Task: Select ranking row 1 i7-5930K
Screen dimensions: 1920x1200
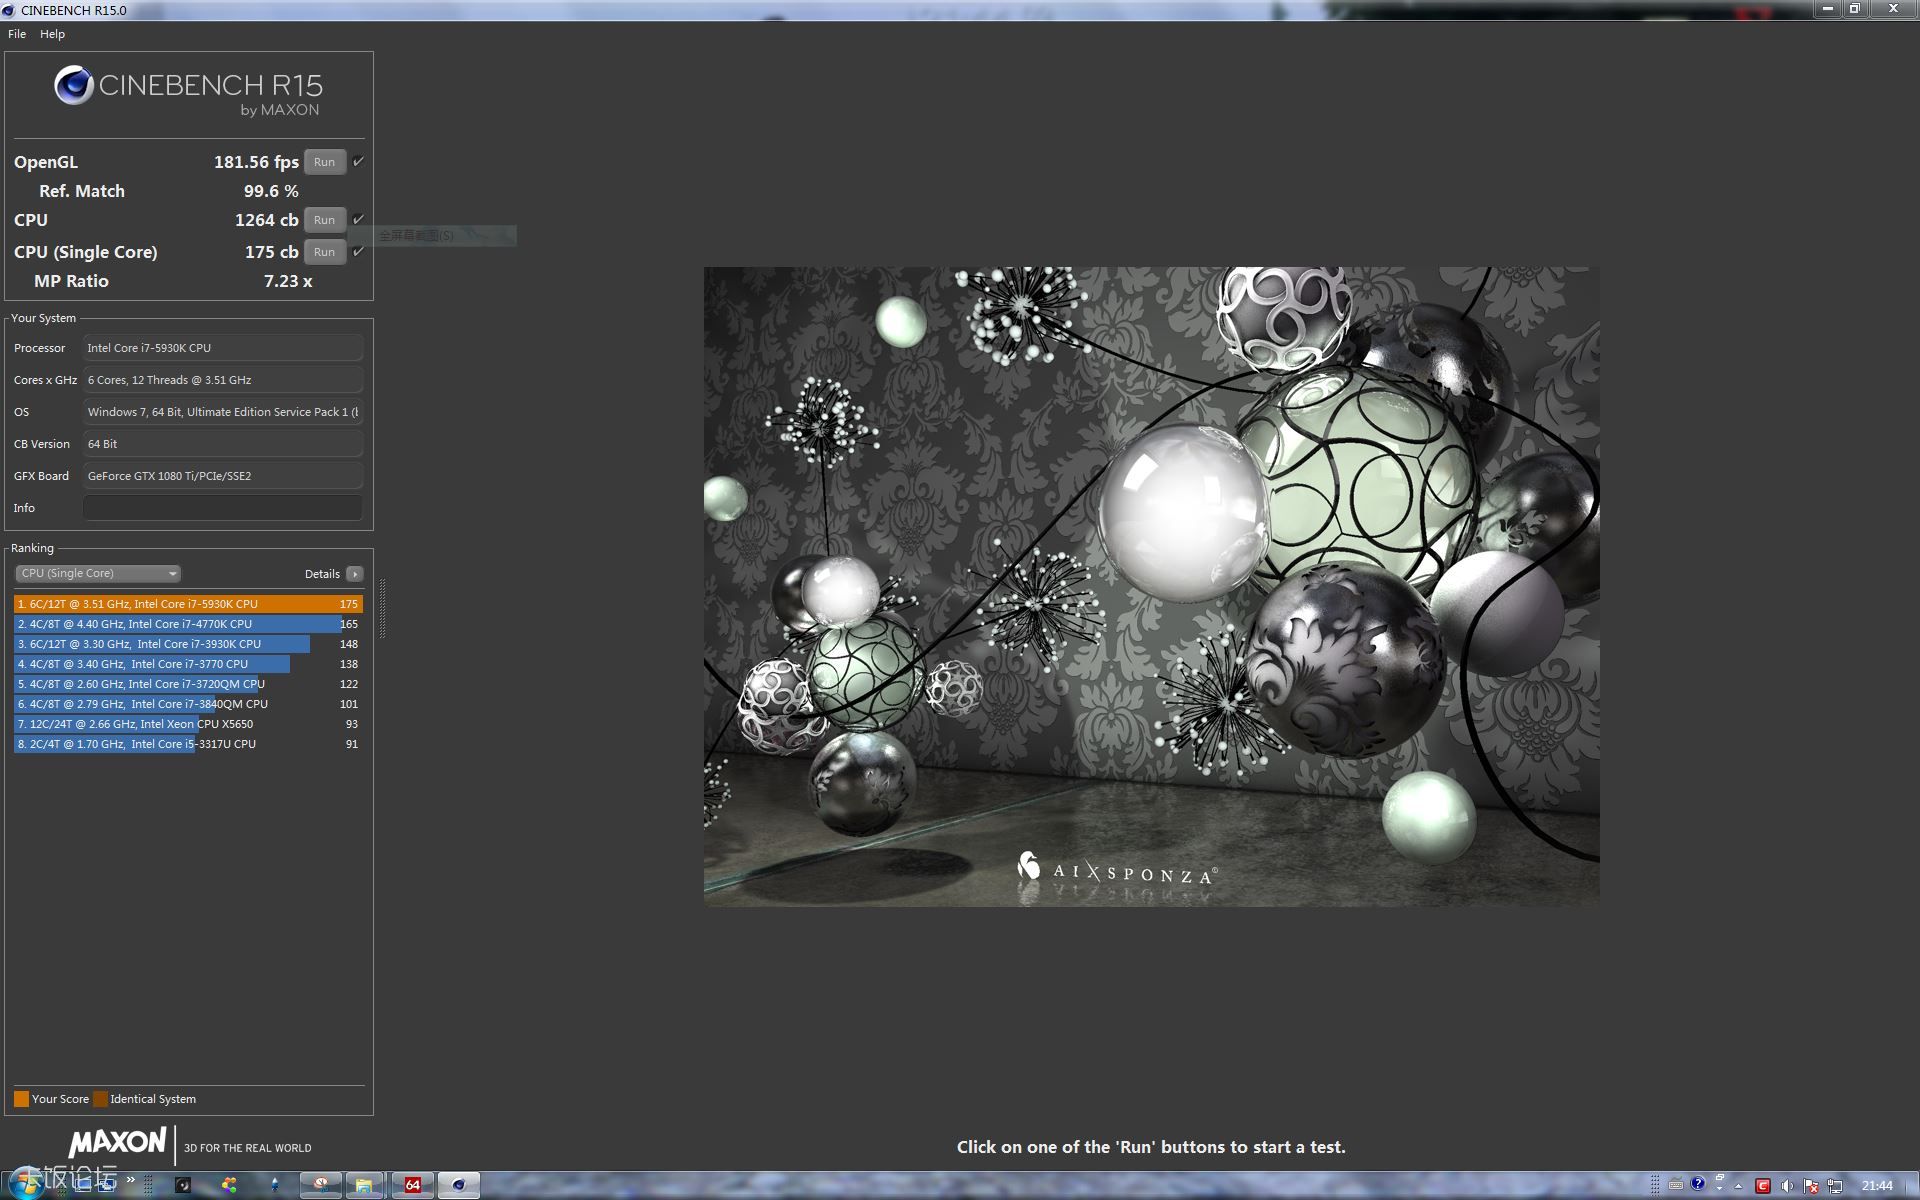Action: point(188,604)
